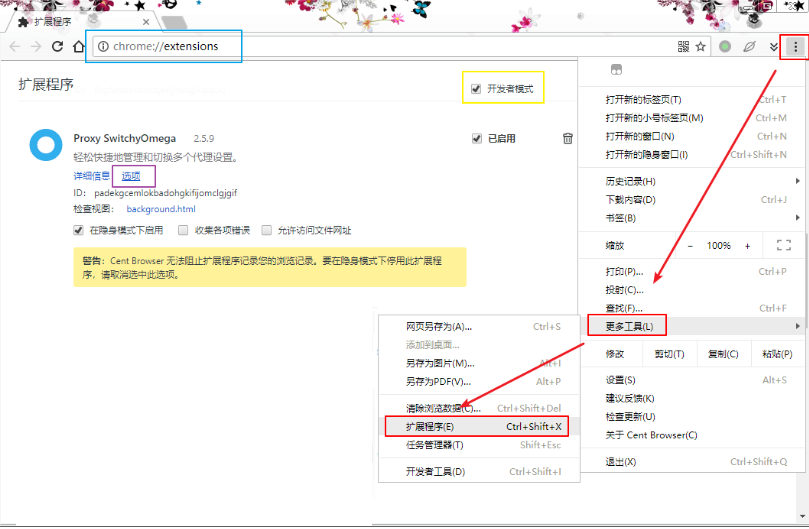Select 另存为图片(M)... in submenu
This screenshot has width=809, height=529.
point(479,363)
